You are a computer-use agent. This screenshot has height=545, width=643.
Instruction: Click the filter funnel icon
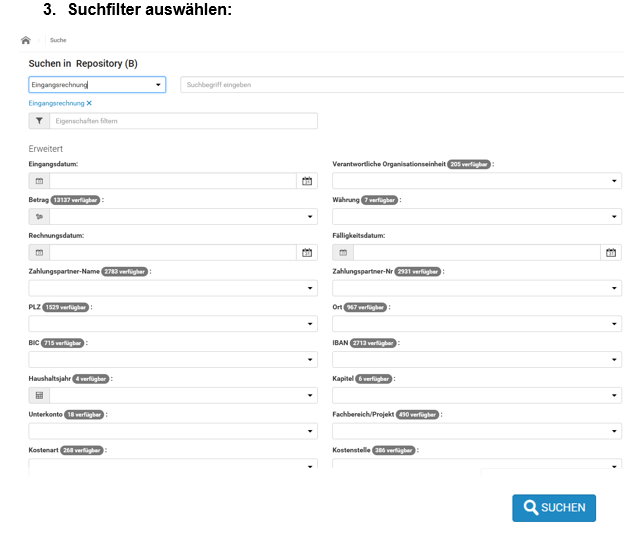(39, 121)
